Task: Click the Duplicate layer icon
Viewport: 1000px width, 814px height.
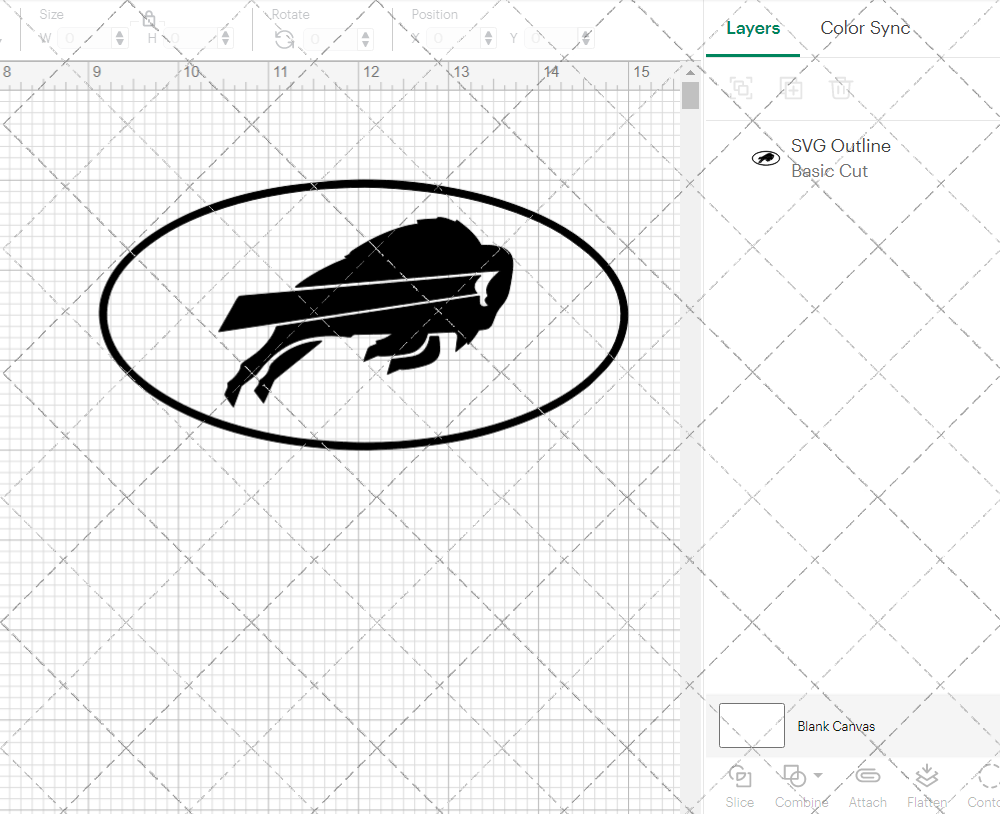Action: [x=791, y=88]
